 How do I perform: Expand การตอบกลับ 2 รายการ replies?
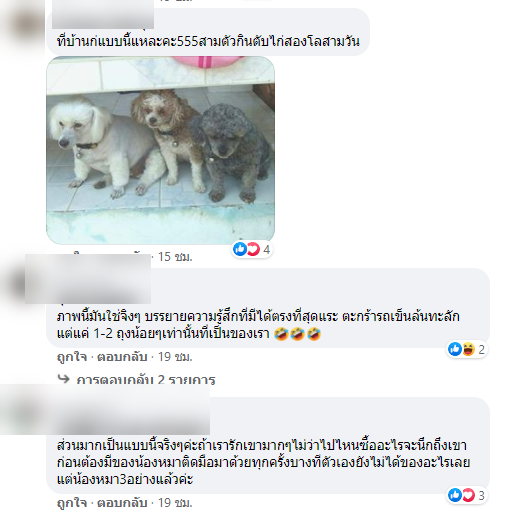tap(146, 379)
